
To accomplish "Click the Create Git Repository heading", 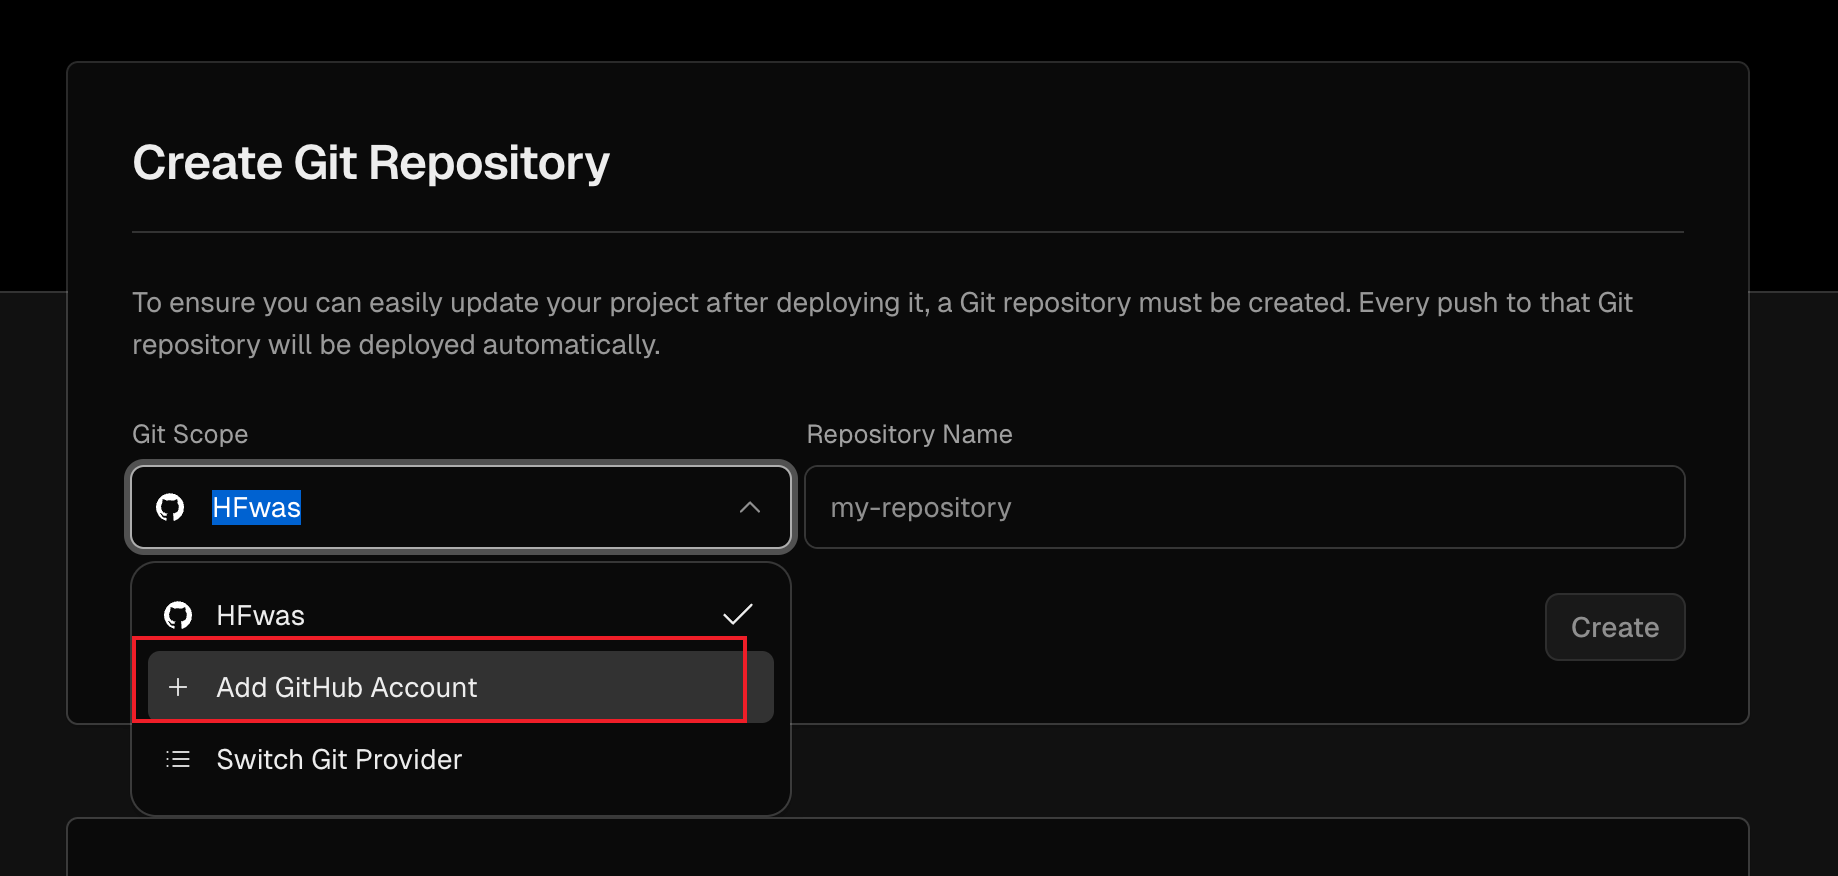I will pyautogui.click(x=371, y=163).
